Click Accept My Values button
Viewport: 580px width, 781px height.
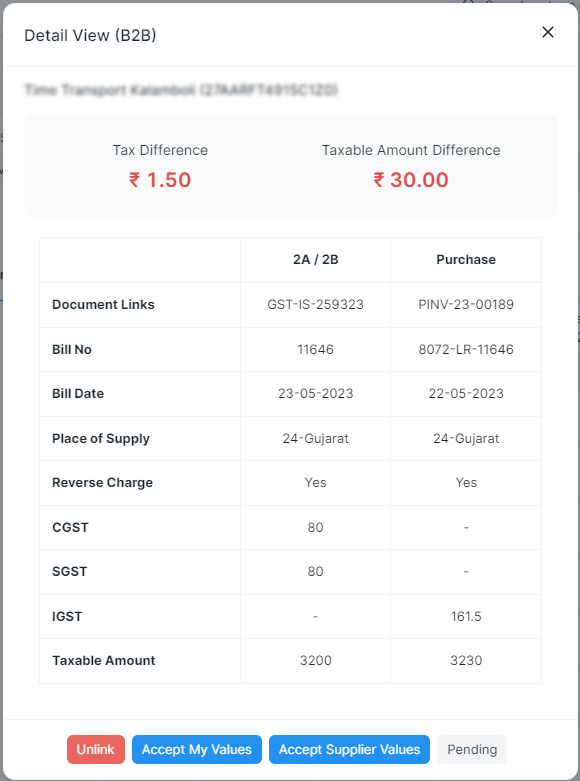pyautogui.click(x=197, y=749)
